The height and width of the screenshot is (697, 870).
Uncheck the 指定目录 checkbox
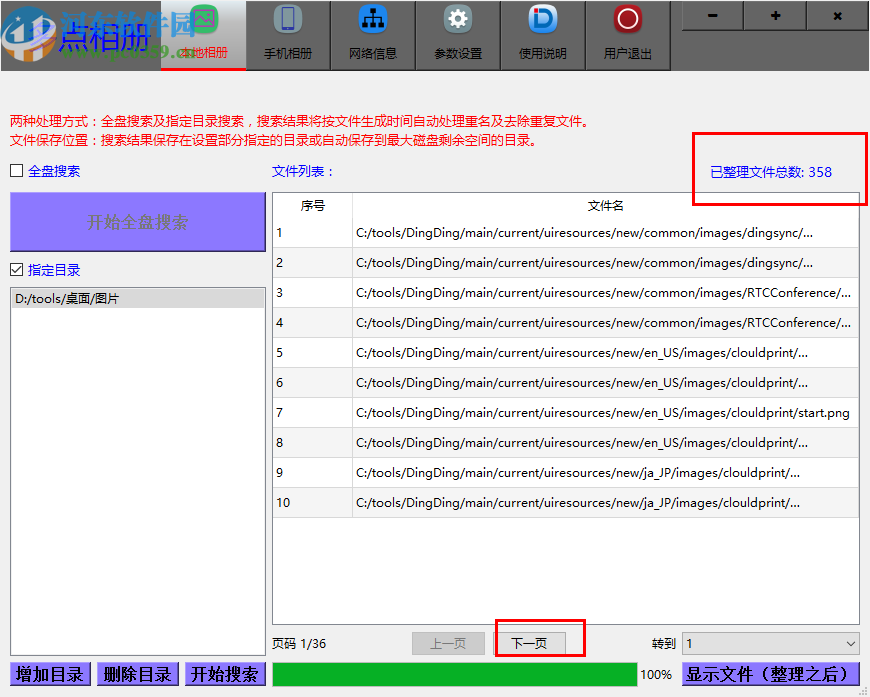pos(17,270)
